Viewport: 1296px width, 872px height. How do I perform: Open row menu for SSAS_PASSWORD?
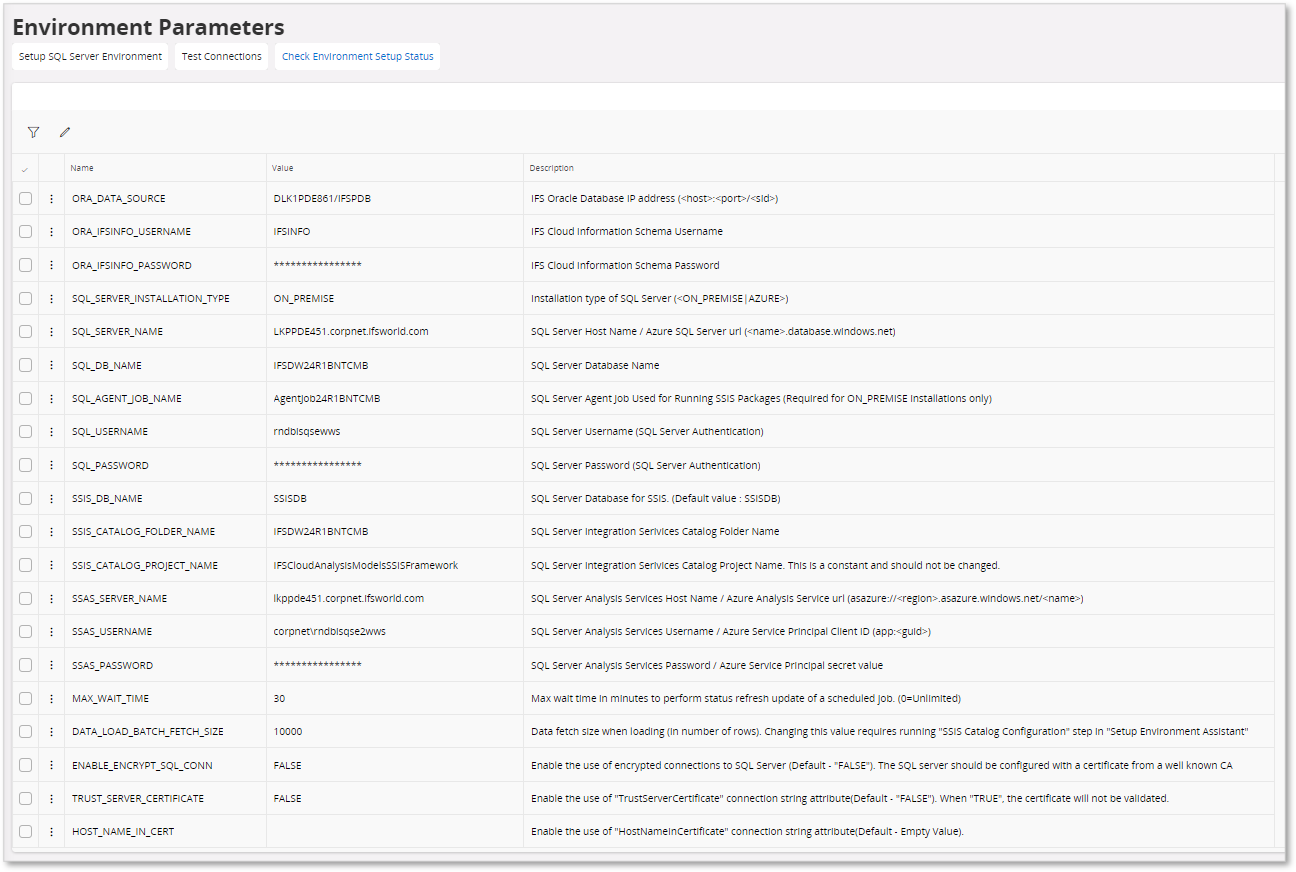pyautogui.click(x=51, y=665)
